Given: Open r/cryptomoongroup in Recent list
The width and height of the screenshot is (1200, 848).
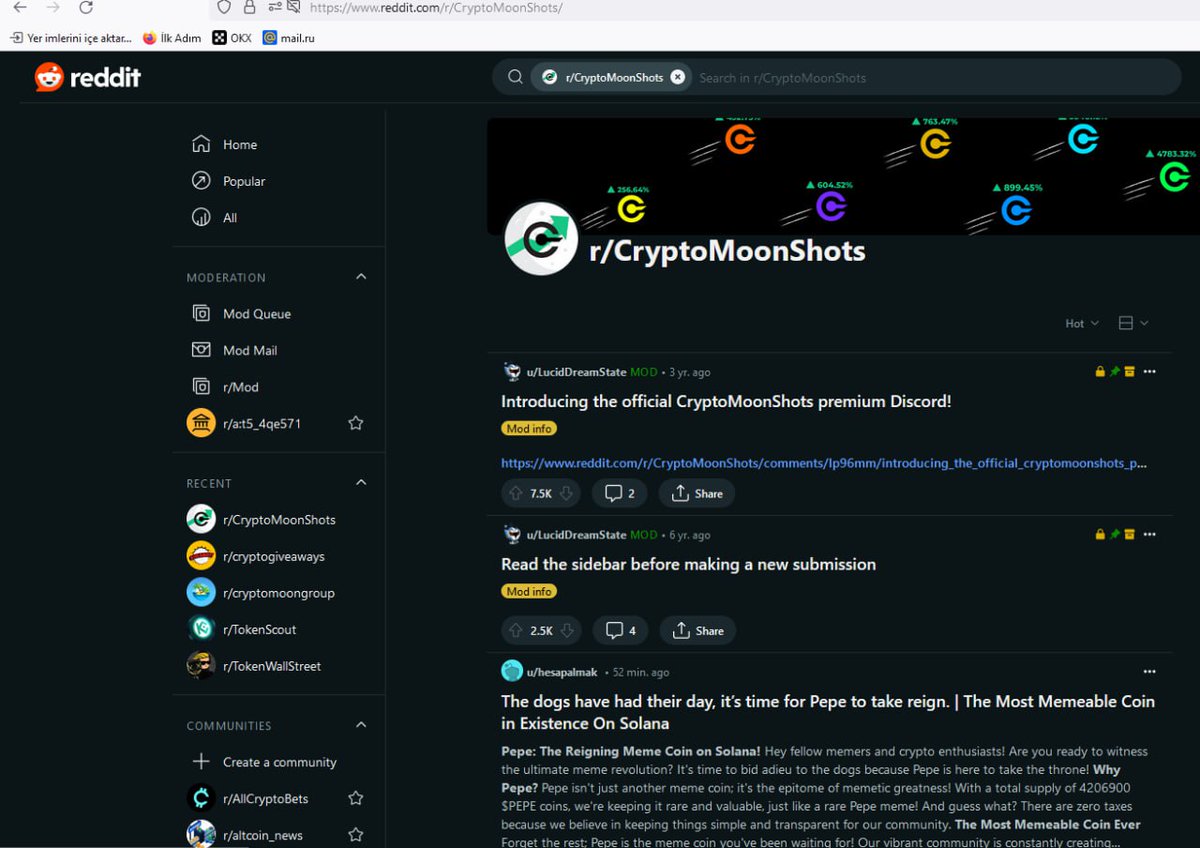Looking at the screenshot, I should click(x=279, y=593).
